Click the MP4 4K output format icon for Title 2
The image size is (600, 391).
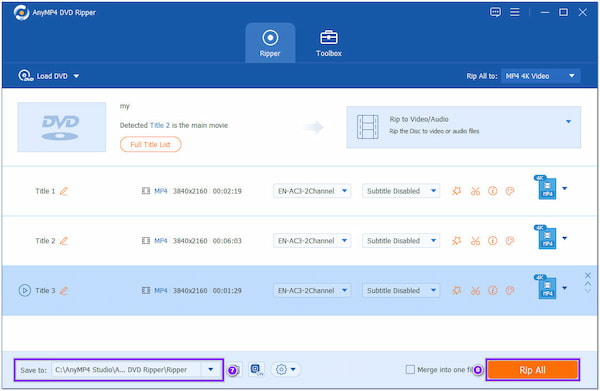click(x=546, y=237)
